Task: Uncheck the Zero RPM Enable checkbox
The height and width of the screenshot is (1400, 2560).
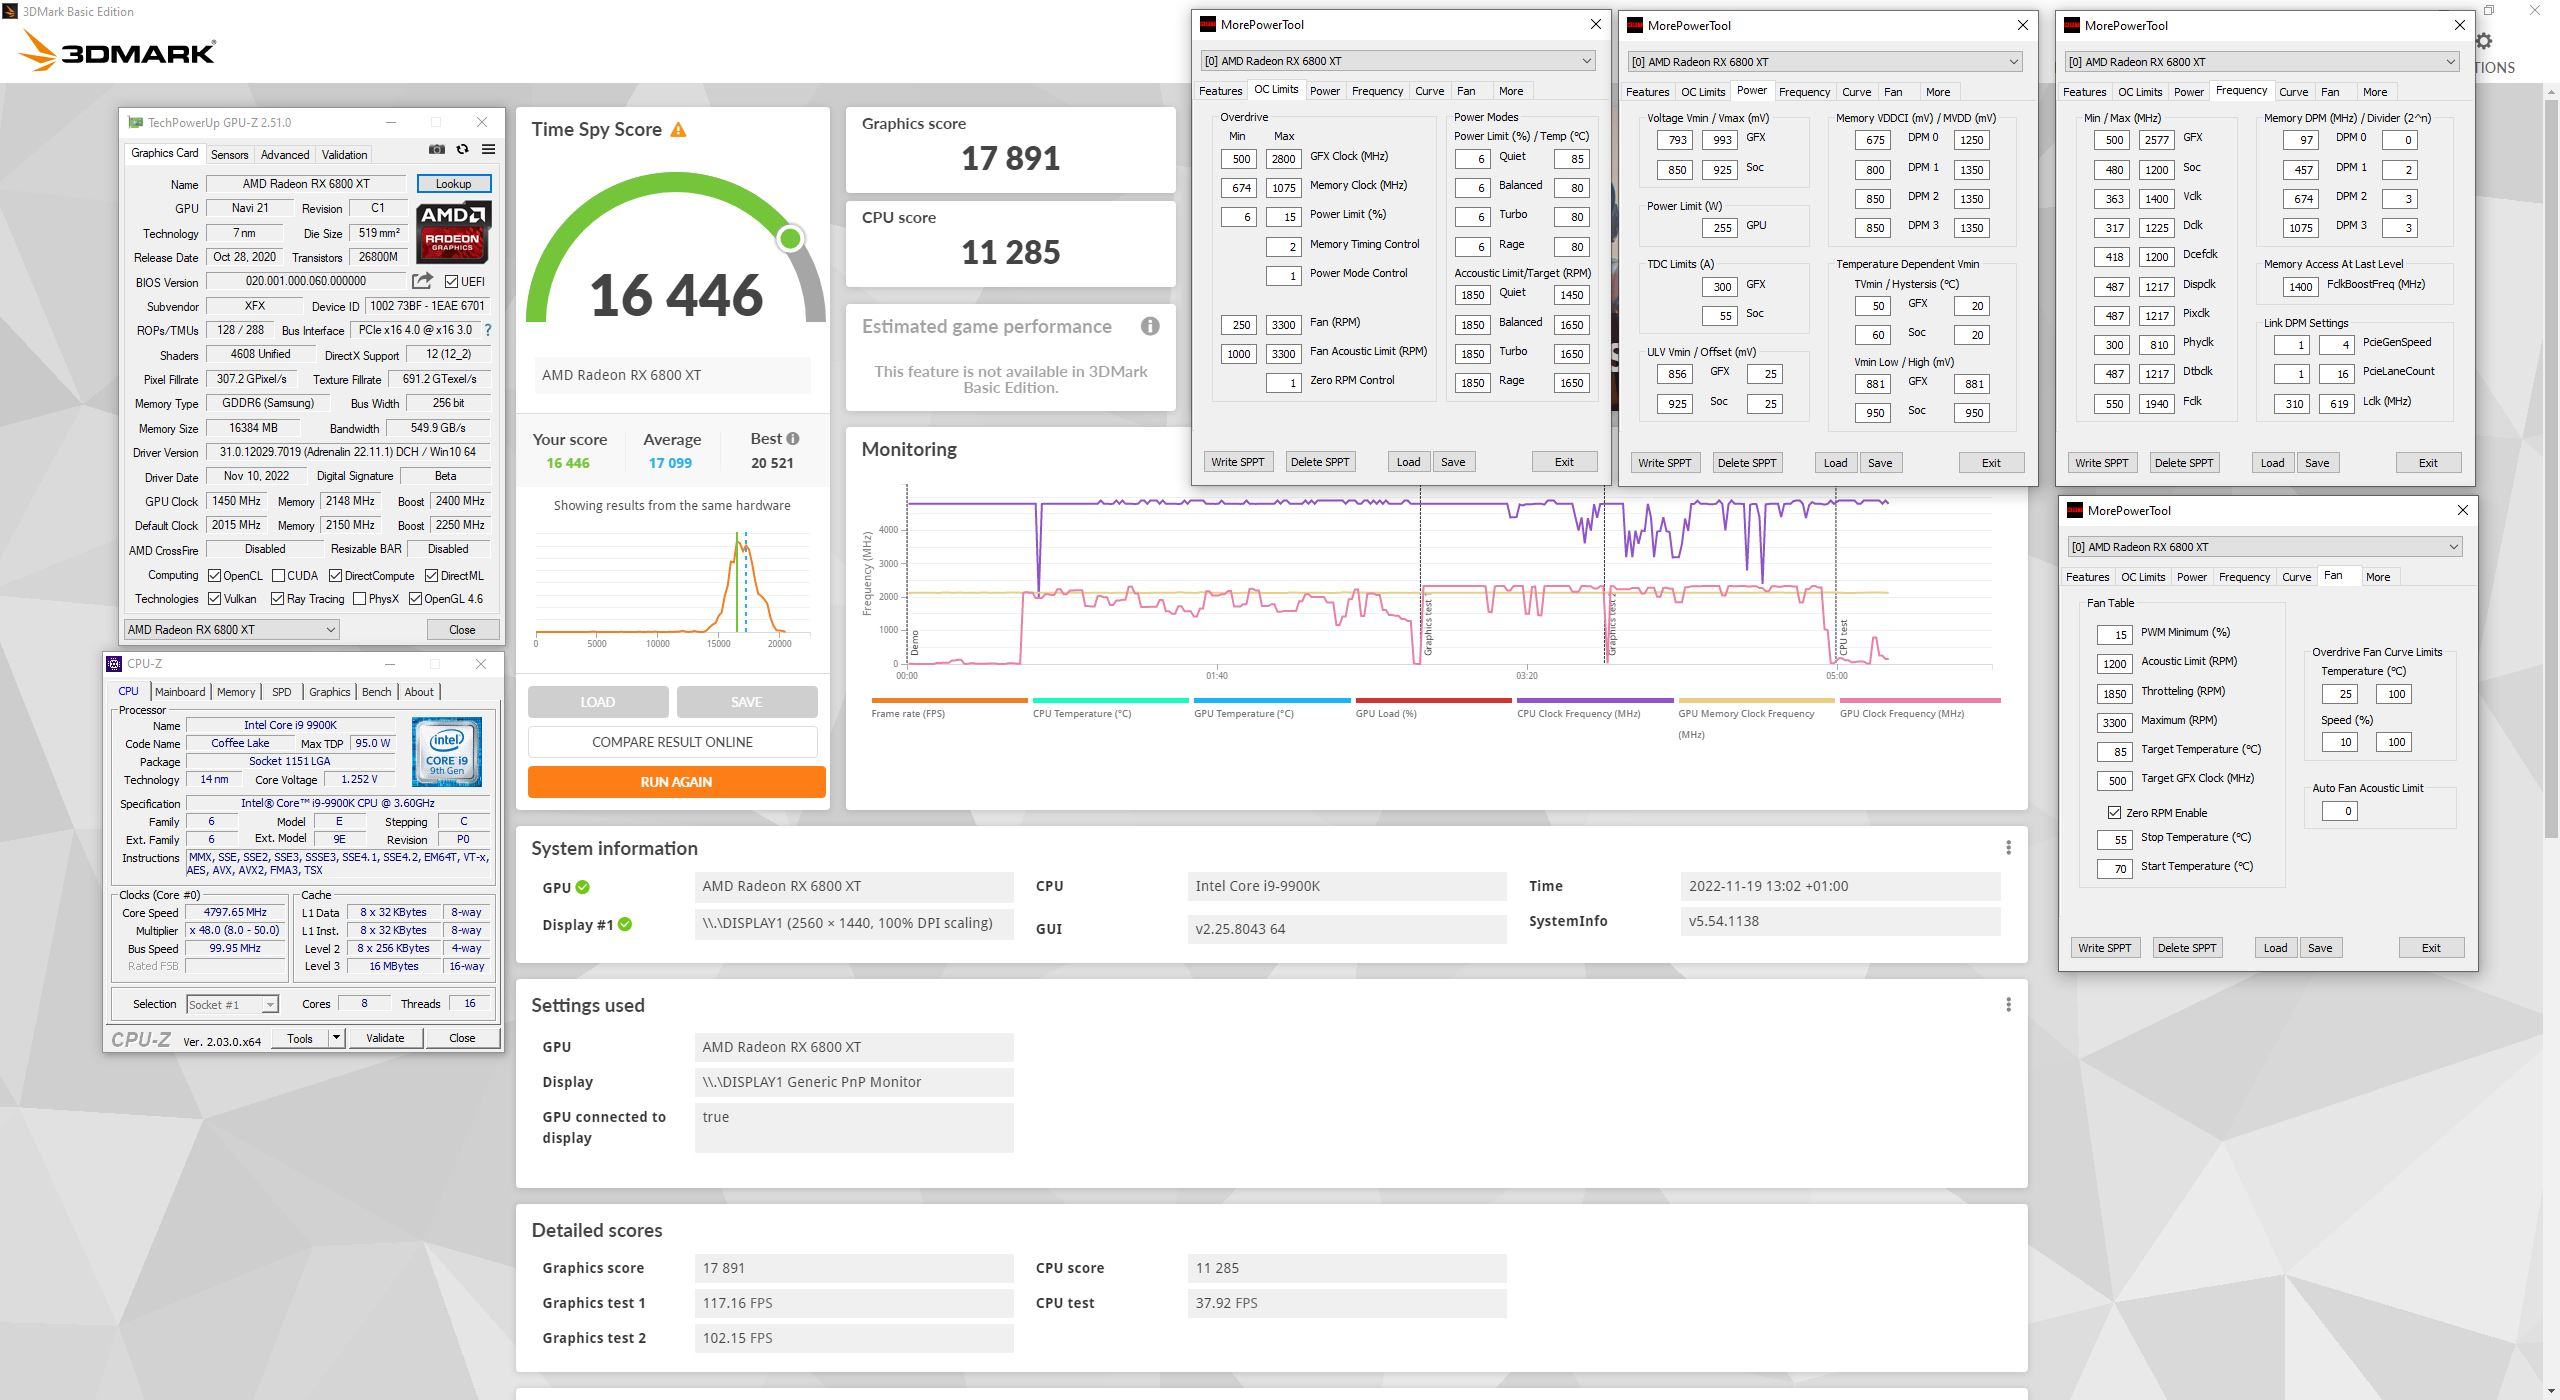Action: tap(2114, 813)
